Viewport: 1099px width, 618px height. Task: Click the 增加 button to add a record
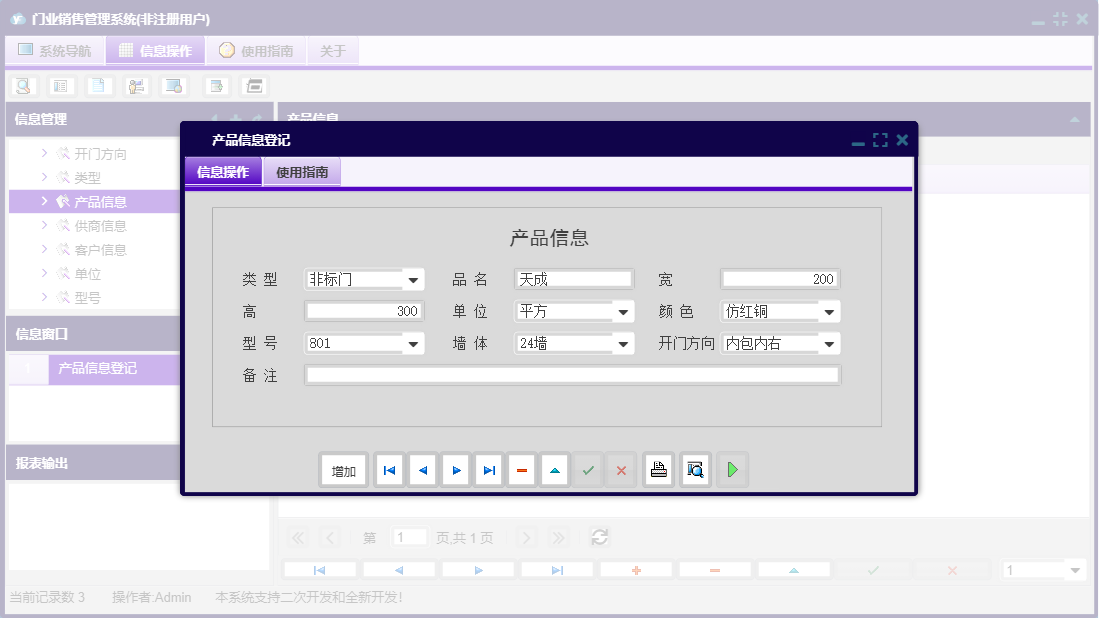coord(343,470)
